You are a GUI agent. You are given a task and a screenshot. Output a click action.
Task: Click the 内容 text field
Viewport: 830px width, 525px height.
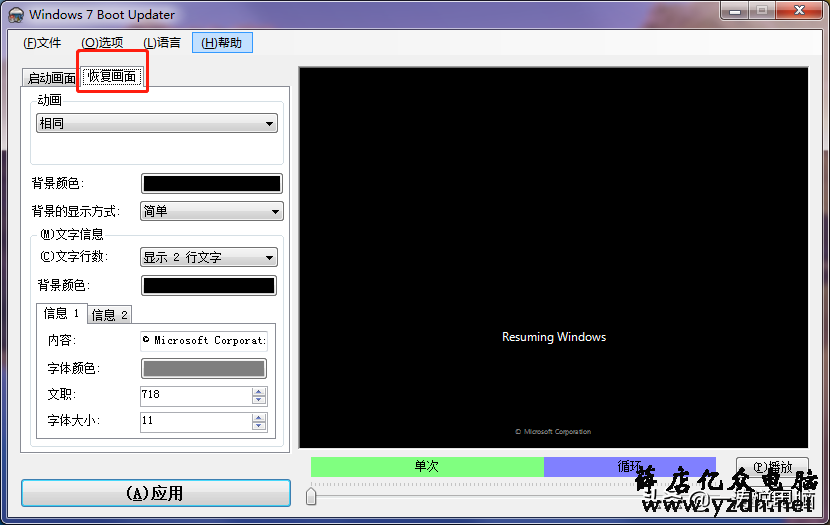click(x=204, y=341)
